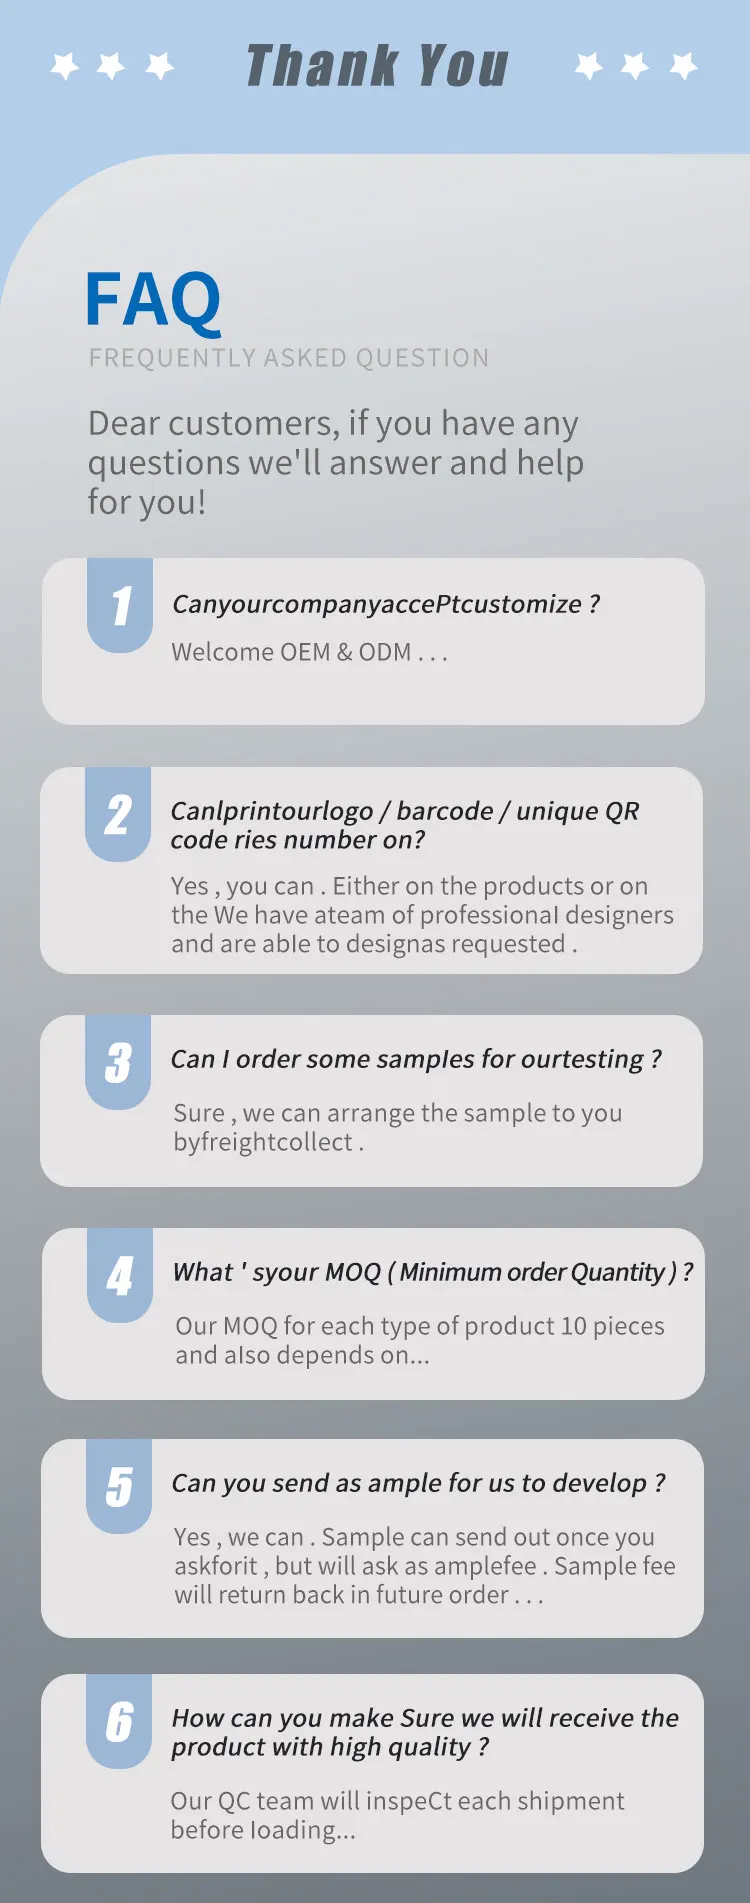Image resolution: width=750 pixels, height=1903 pixels.
Task: Click the number 2 badge
Action: [118, 815]
